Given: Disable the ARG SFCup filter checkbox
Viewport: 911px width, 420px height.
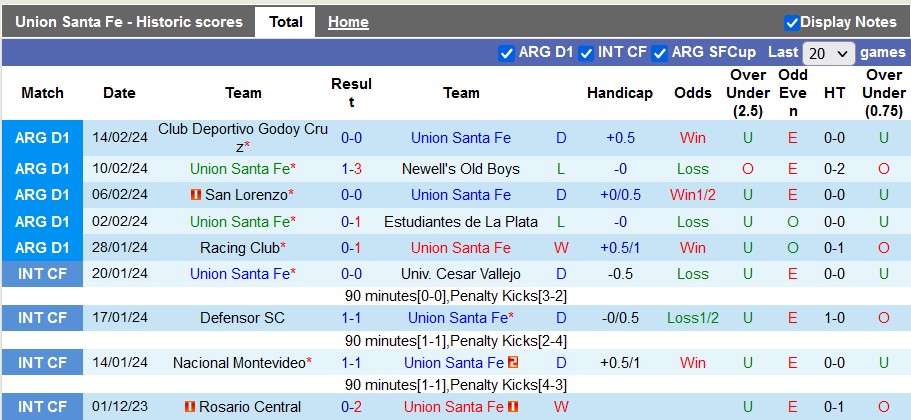Looking at the screenshot, I should pos(660,53).
